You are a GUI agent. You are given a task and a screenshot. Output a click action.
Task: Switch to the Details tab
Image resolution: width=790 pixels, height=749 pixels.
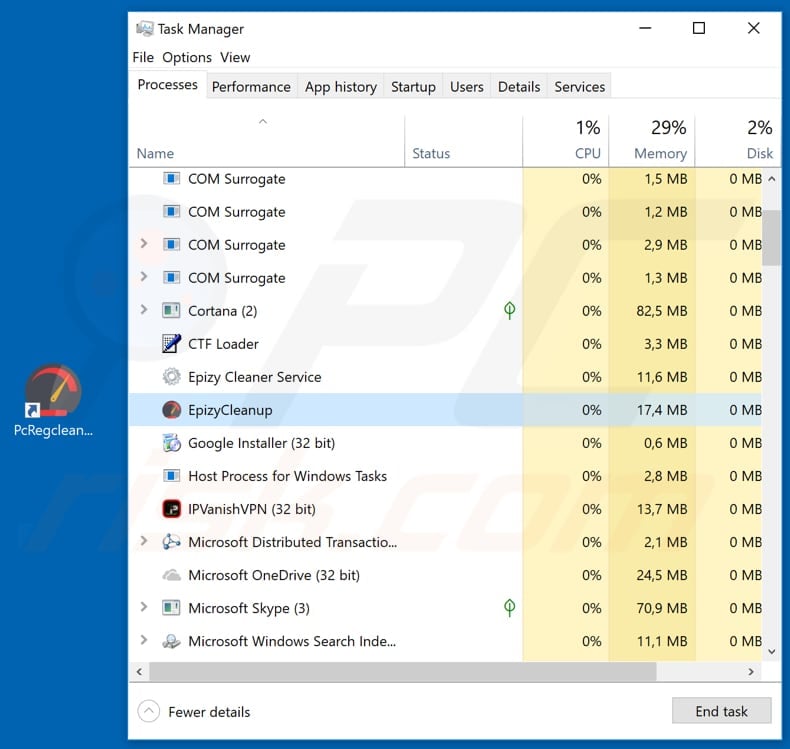click(519, 87)
